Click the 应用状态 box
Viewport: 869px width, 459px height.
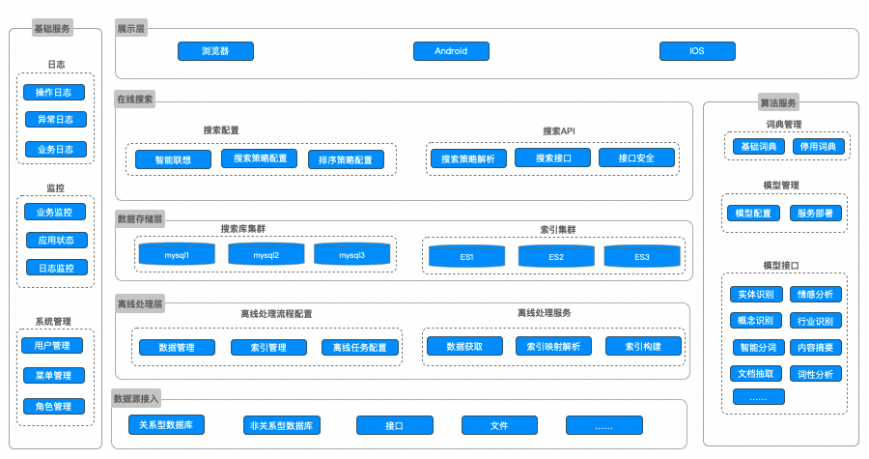(x=57, y=240)
